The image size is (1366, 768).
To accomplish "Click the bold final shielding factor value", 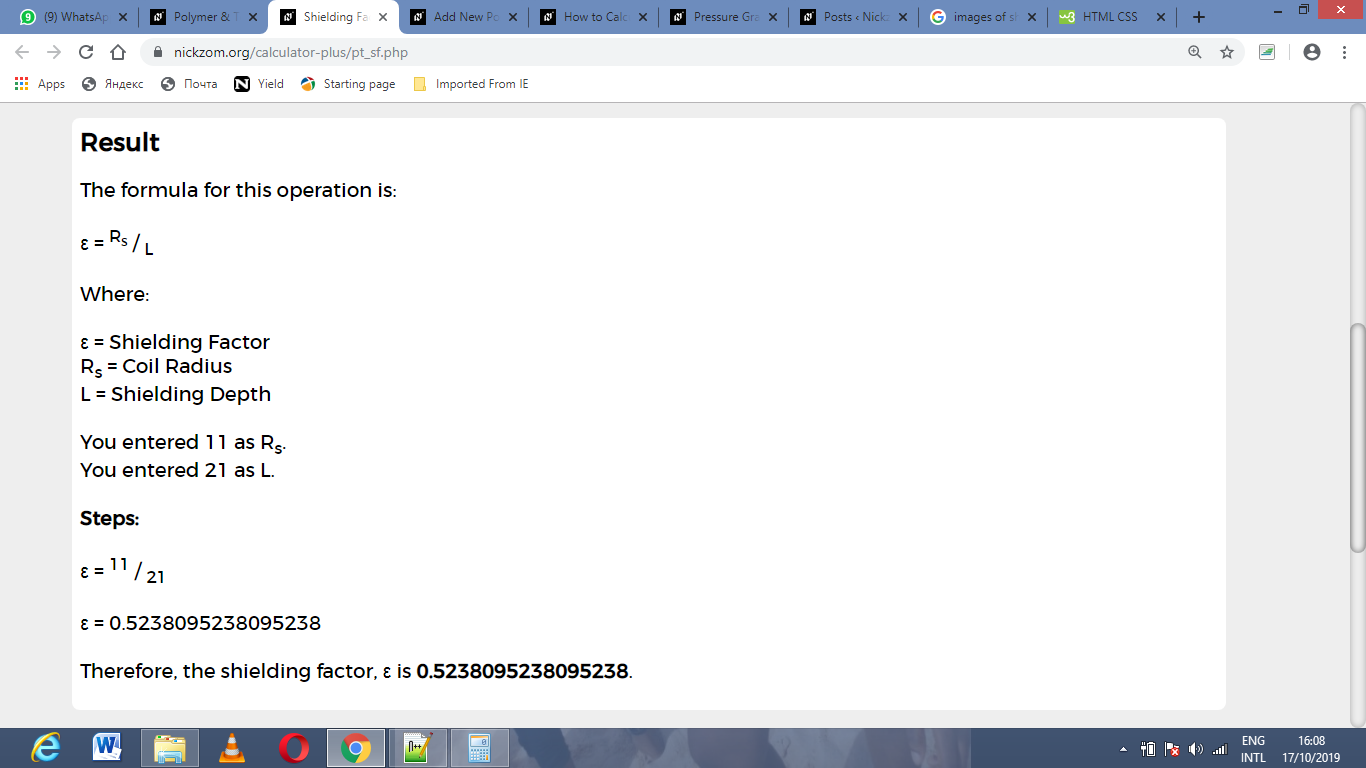I will click(522, 671).
